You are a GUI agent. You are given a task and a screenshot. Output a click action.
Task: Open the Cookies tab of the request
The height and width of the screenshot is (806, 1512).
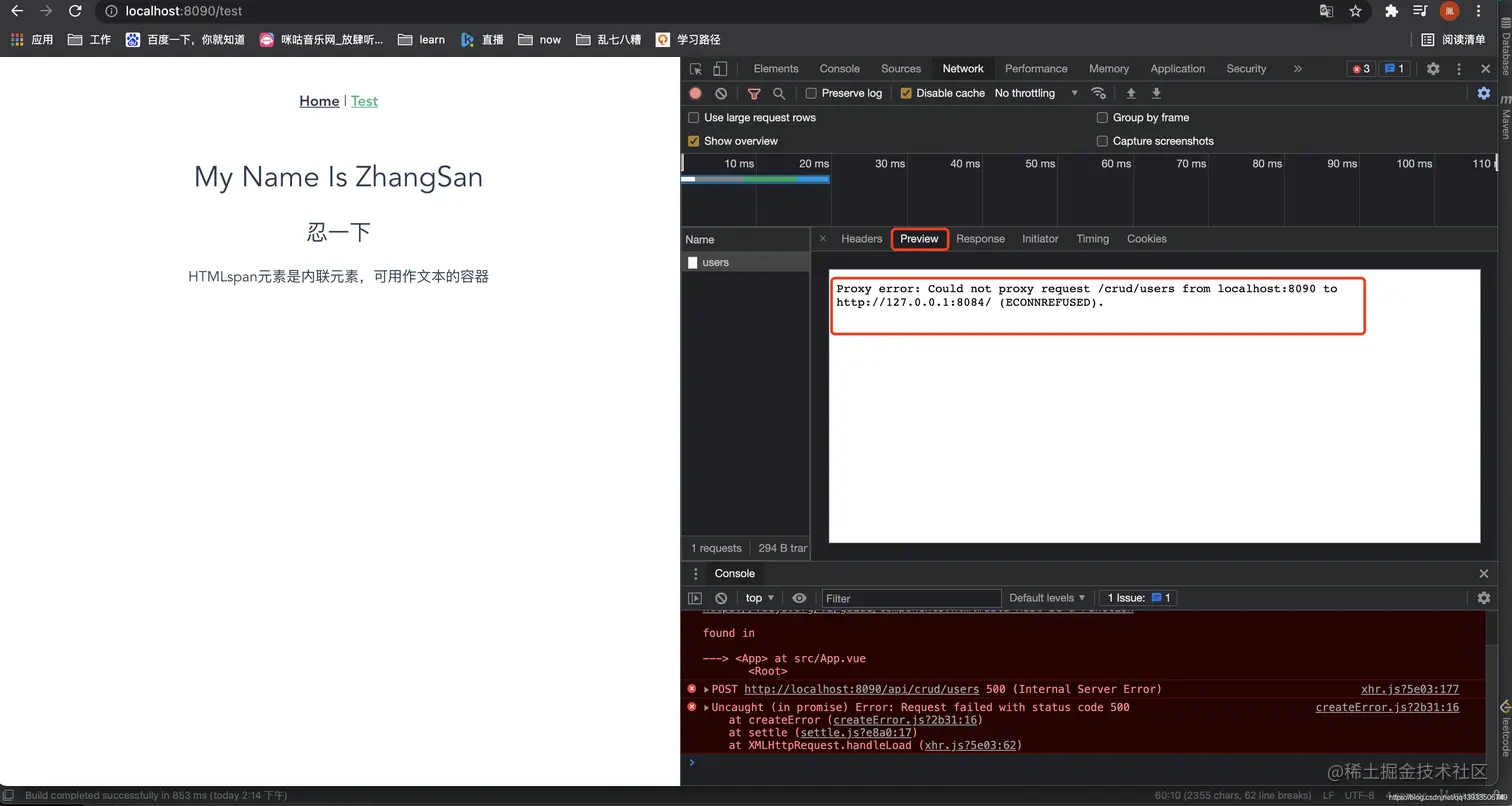1147,239
